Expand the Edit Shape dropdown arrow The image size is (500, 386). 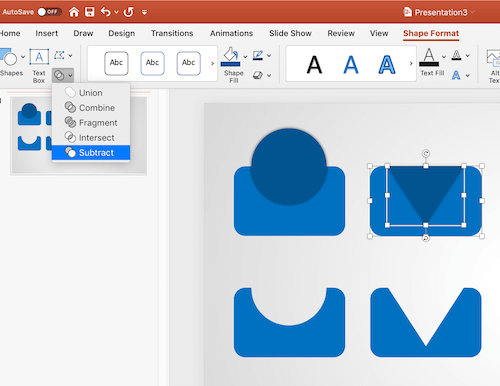point(70,56)
